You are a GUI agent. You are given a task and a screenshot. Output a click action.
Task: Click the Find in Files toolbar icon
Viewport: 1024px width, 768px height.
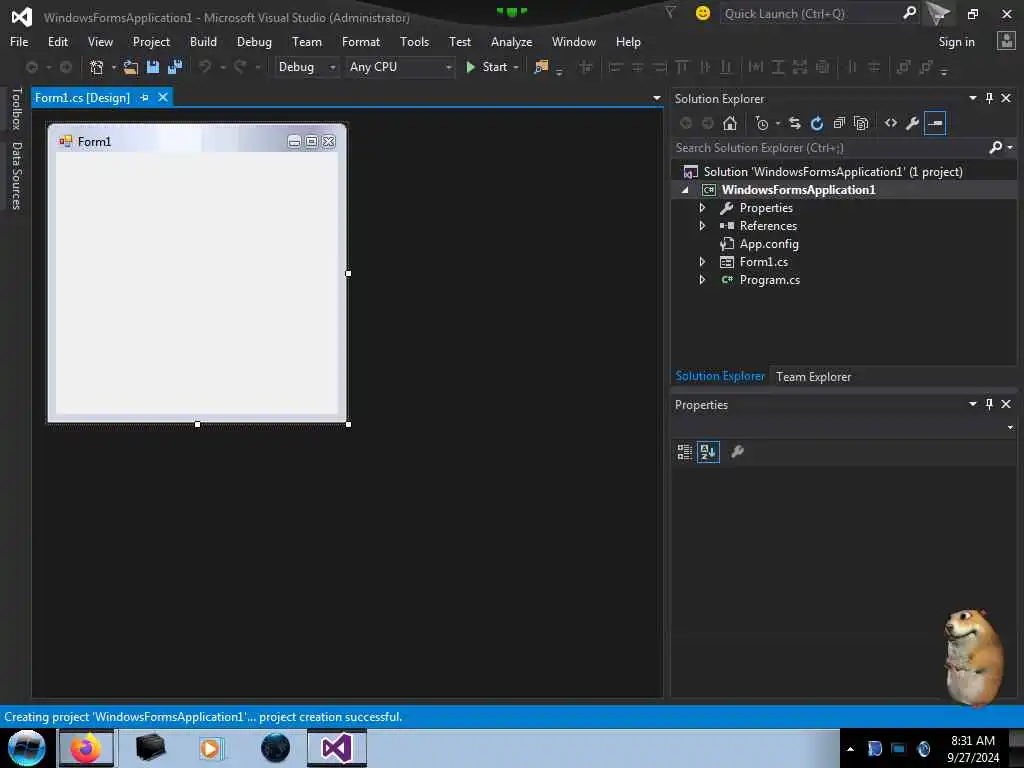pyautogui.click(x=541, y=67)
